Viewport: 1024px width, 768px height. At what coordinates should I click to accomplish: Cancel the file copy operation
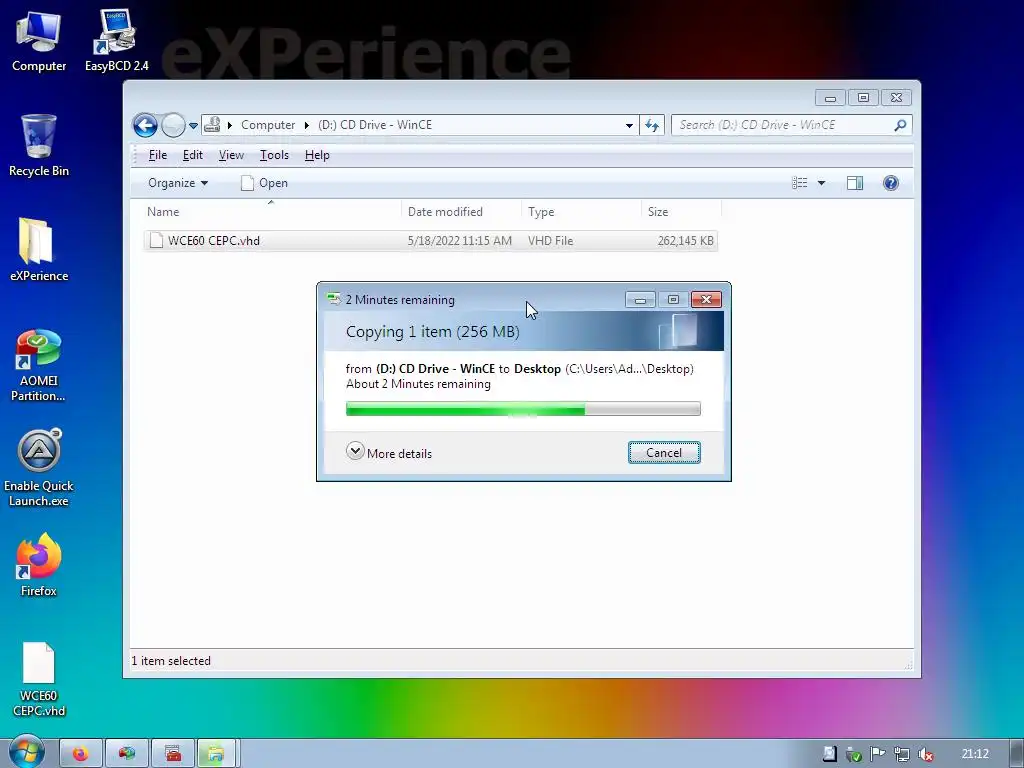(664, 453)
